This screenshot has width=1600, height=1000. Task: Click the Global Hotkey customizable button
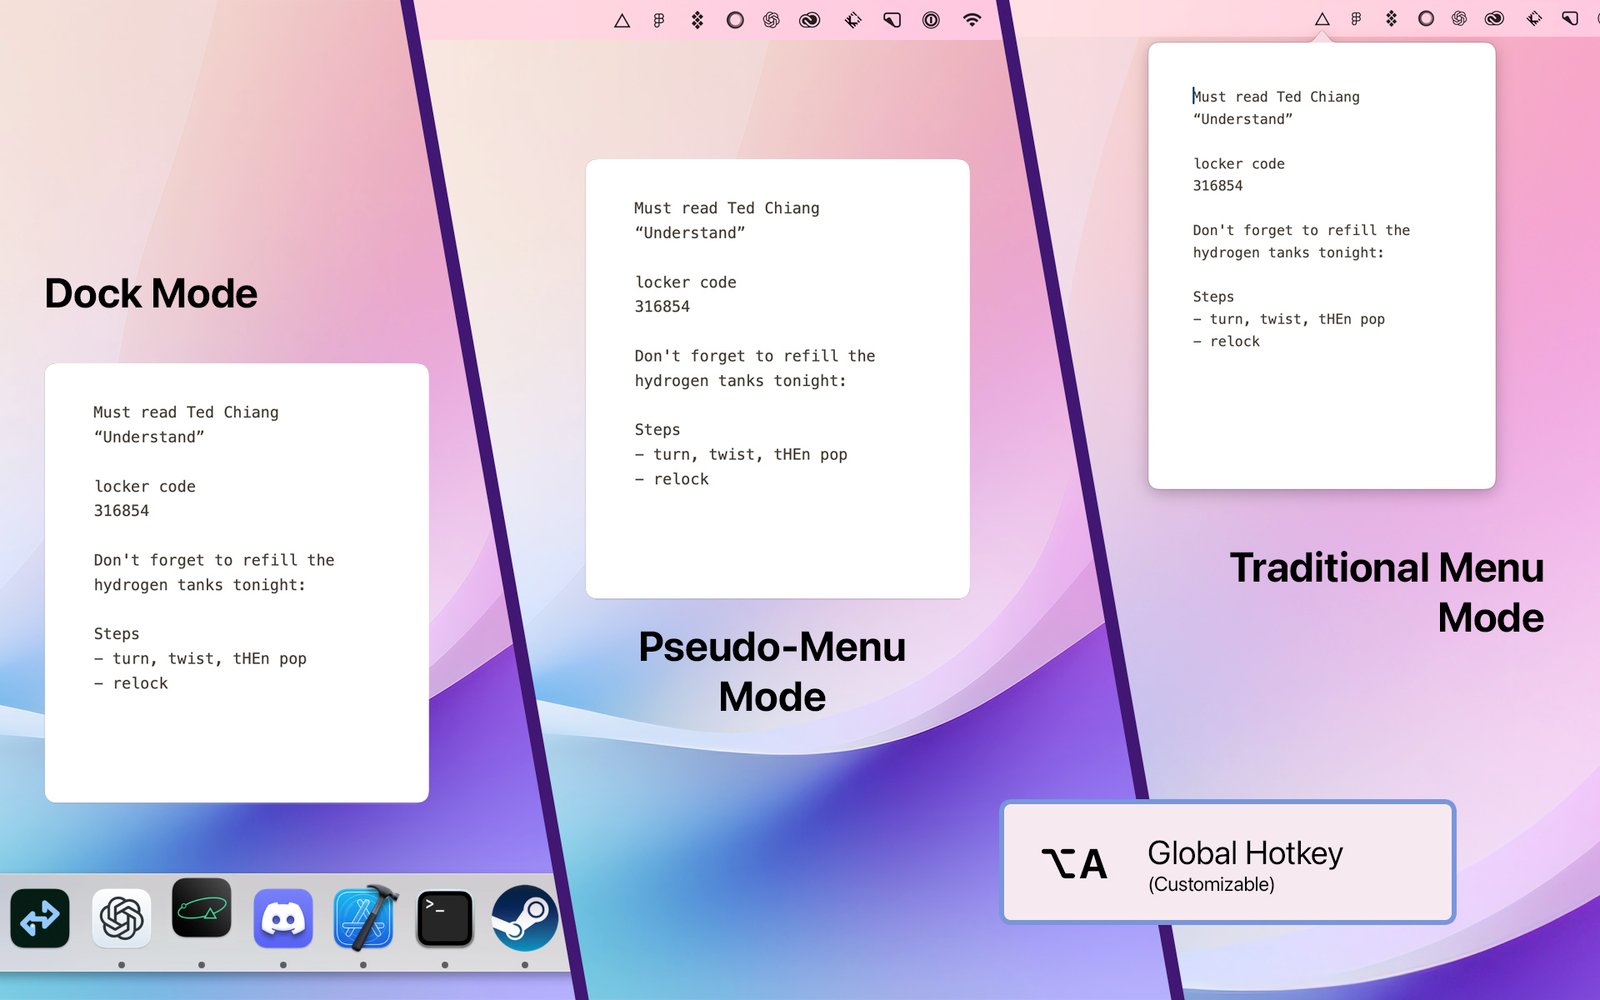(1227, 862)
